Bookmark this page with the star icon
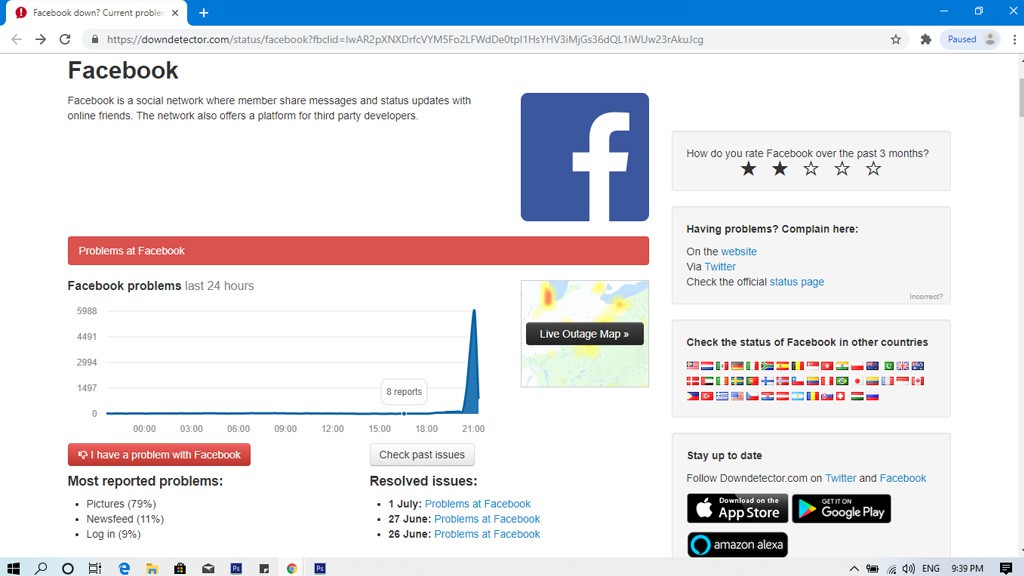1024x576 pixels. [x=895, y=39]
